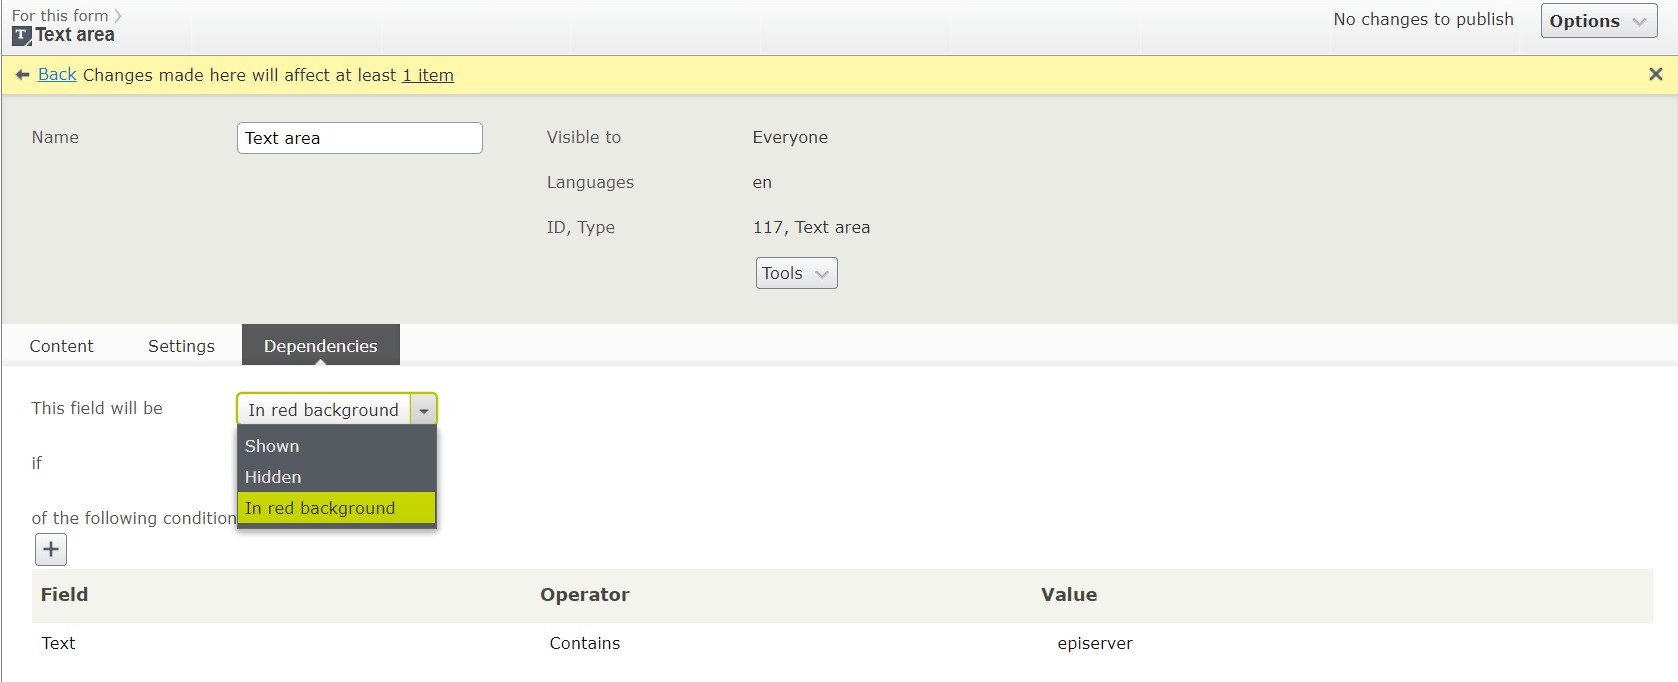Switch to the Content tab
Screen dimensions: 1678x682
[61, 346]
